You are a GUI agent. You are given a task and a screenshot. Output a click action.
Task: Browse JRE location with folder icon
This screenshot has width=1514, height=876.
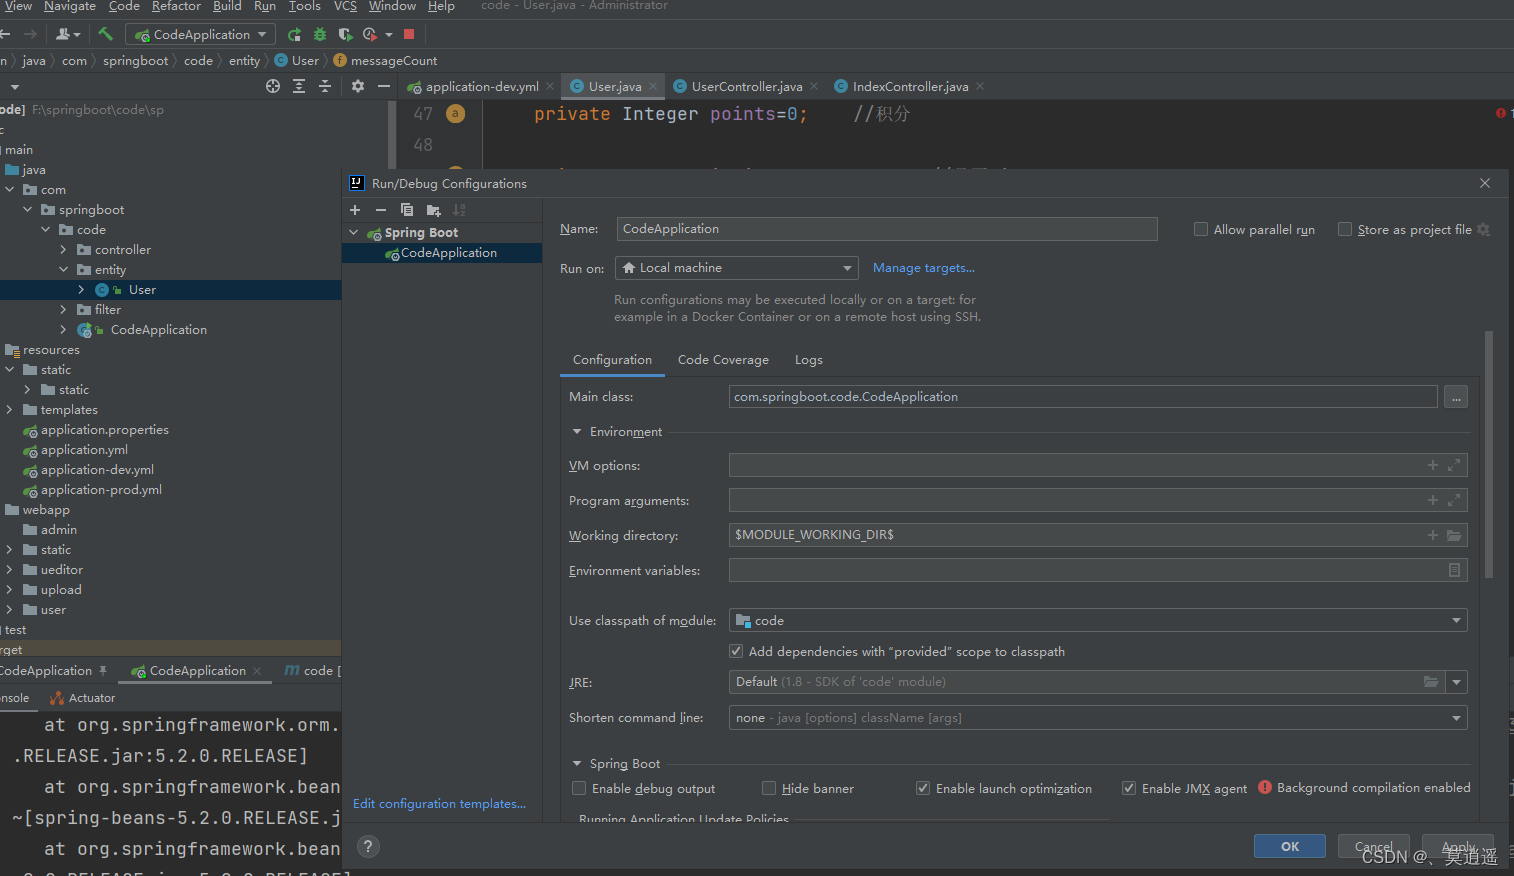pyautogui.click(x=1431, y=682)
